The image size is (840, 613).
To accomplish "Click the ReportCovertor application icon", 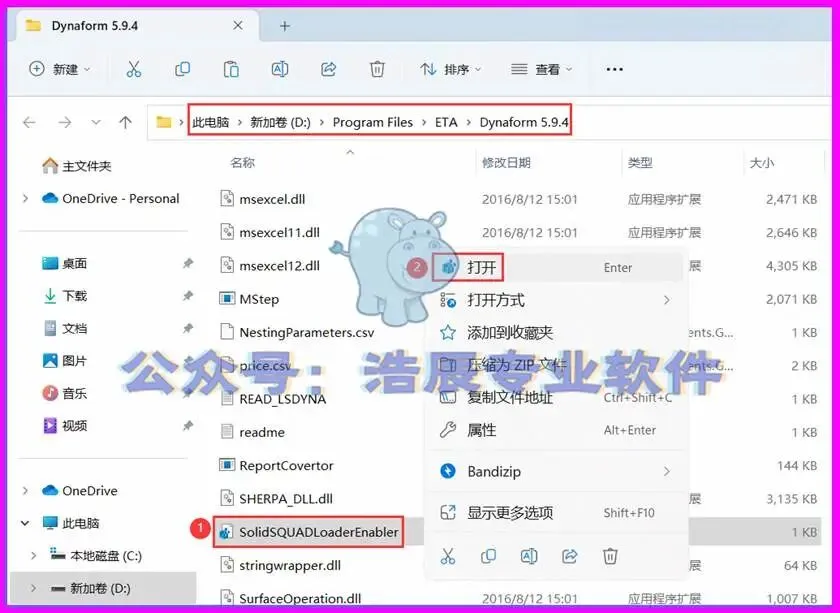I will pyautogui.click(x=227, y=465).
